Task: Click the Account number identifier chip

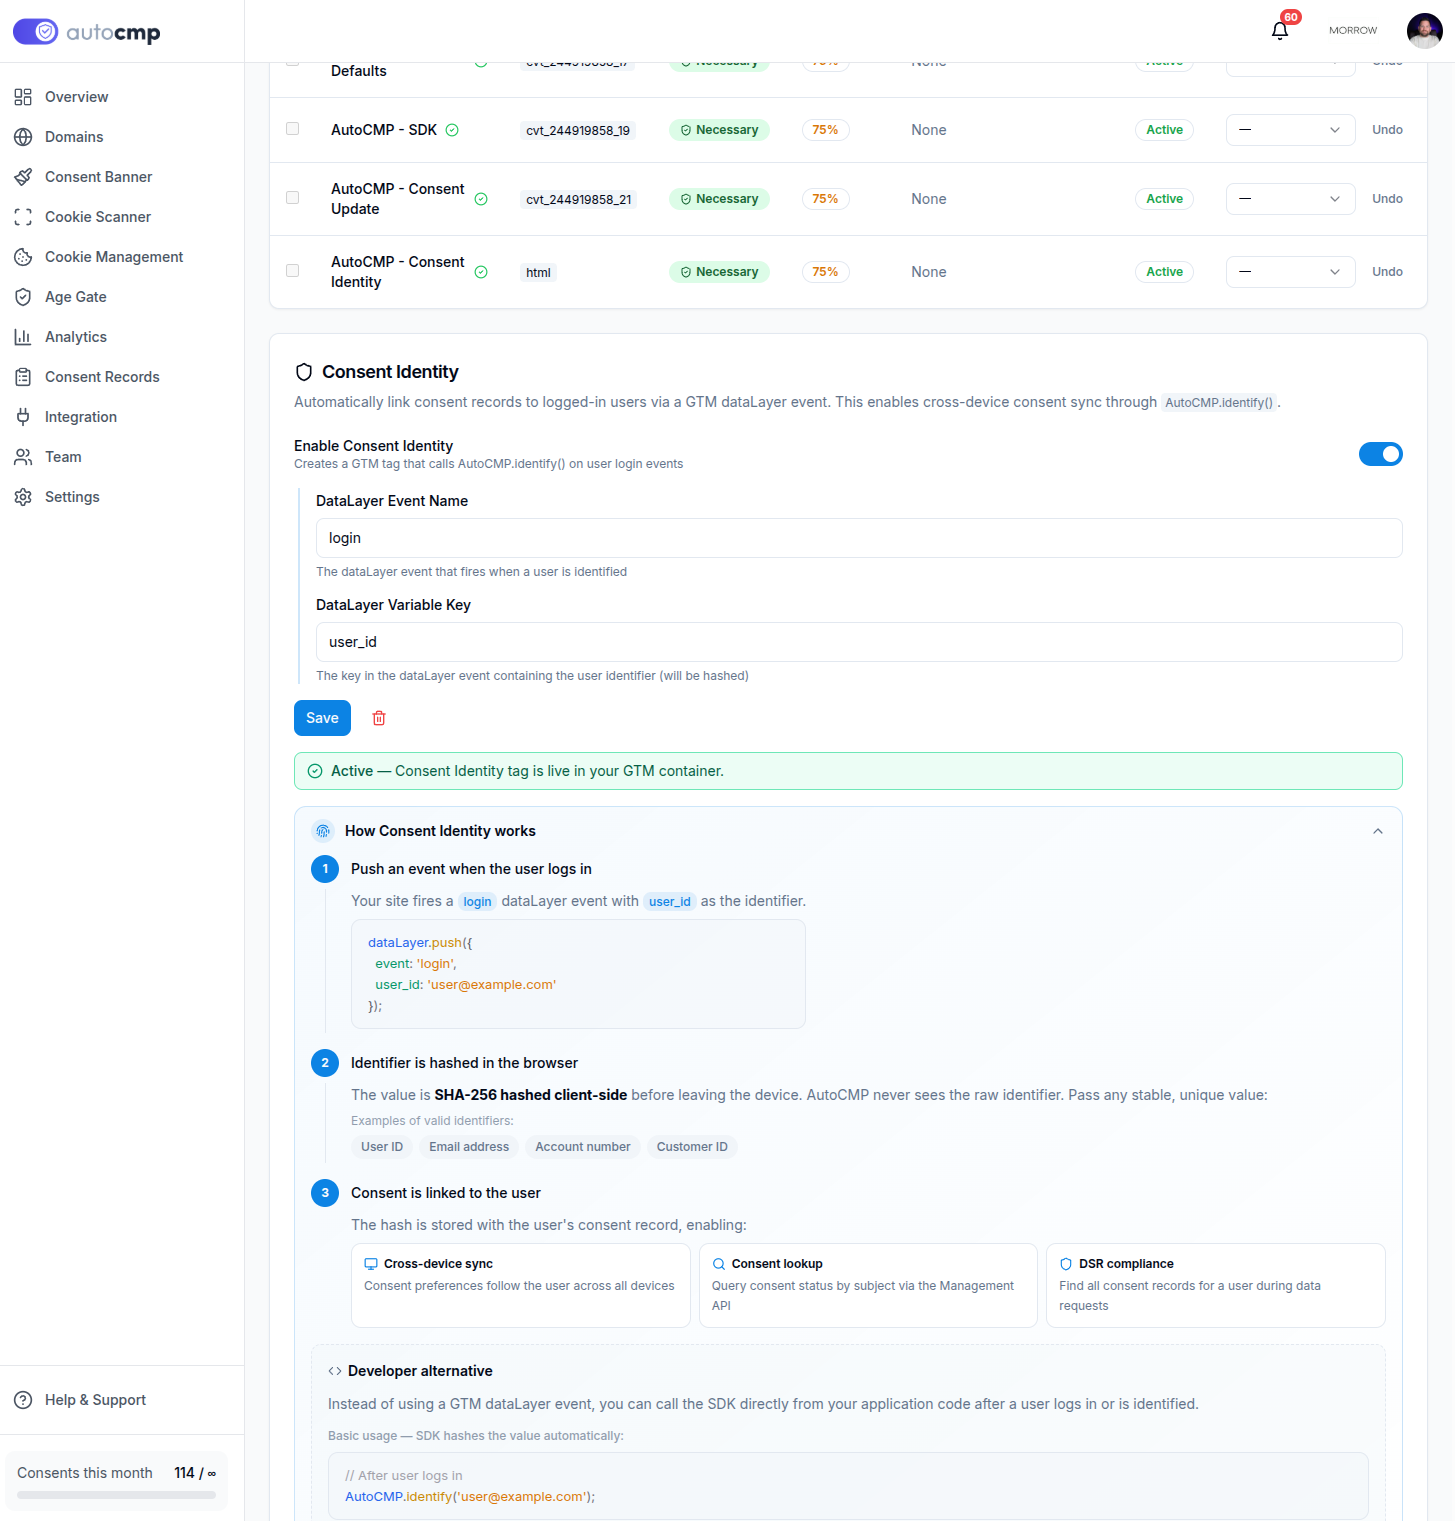Action: coord(583,1147)
